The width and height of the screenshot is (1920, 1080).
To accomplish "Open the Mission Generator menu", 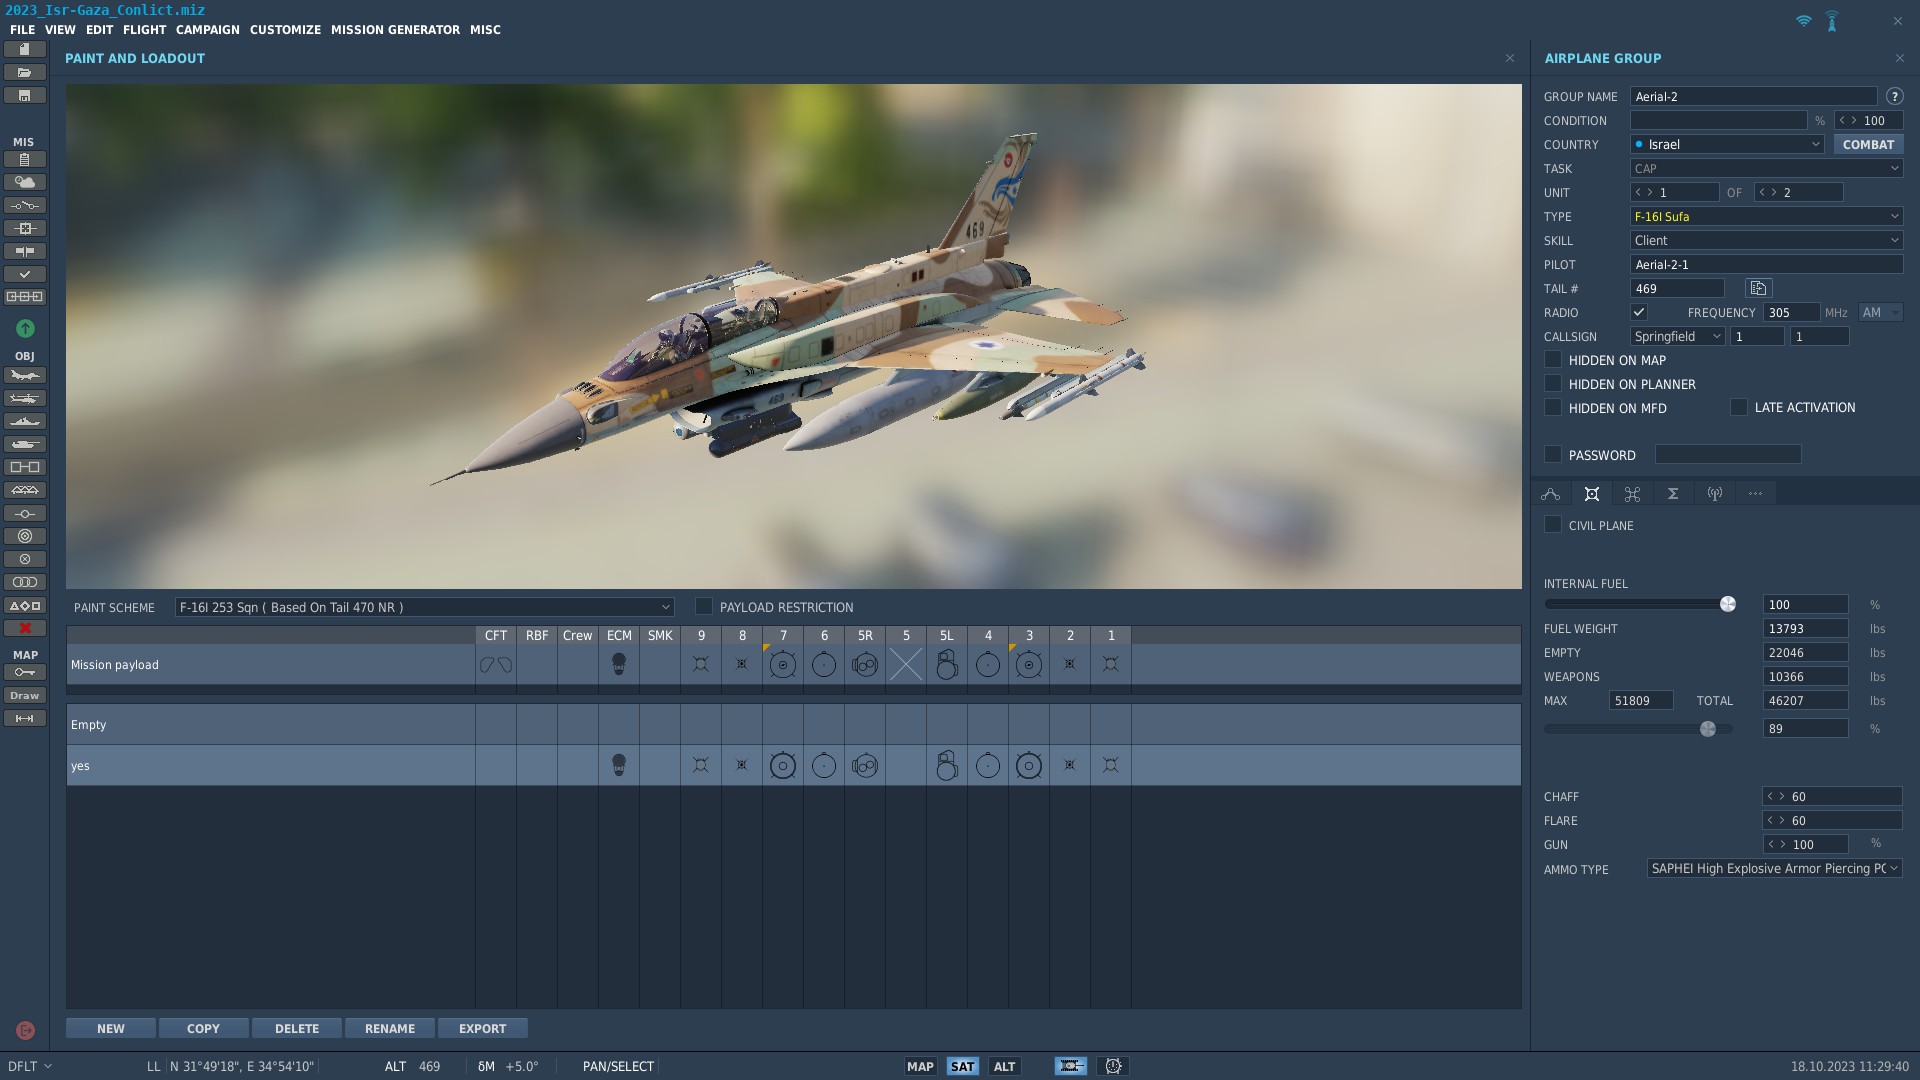I will [x=395, y=30].
